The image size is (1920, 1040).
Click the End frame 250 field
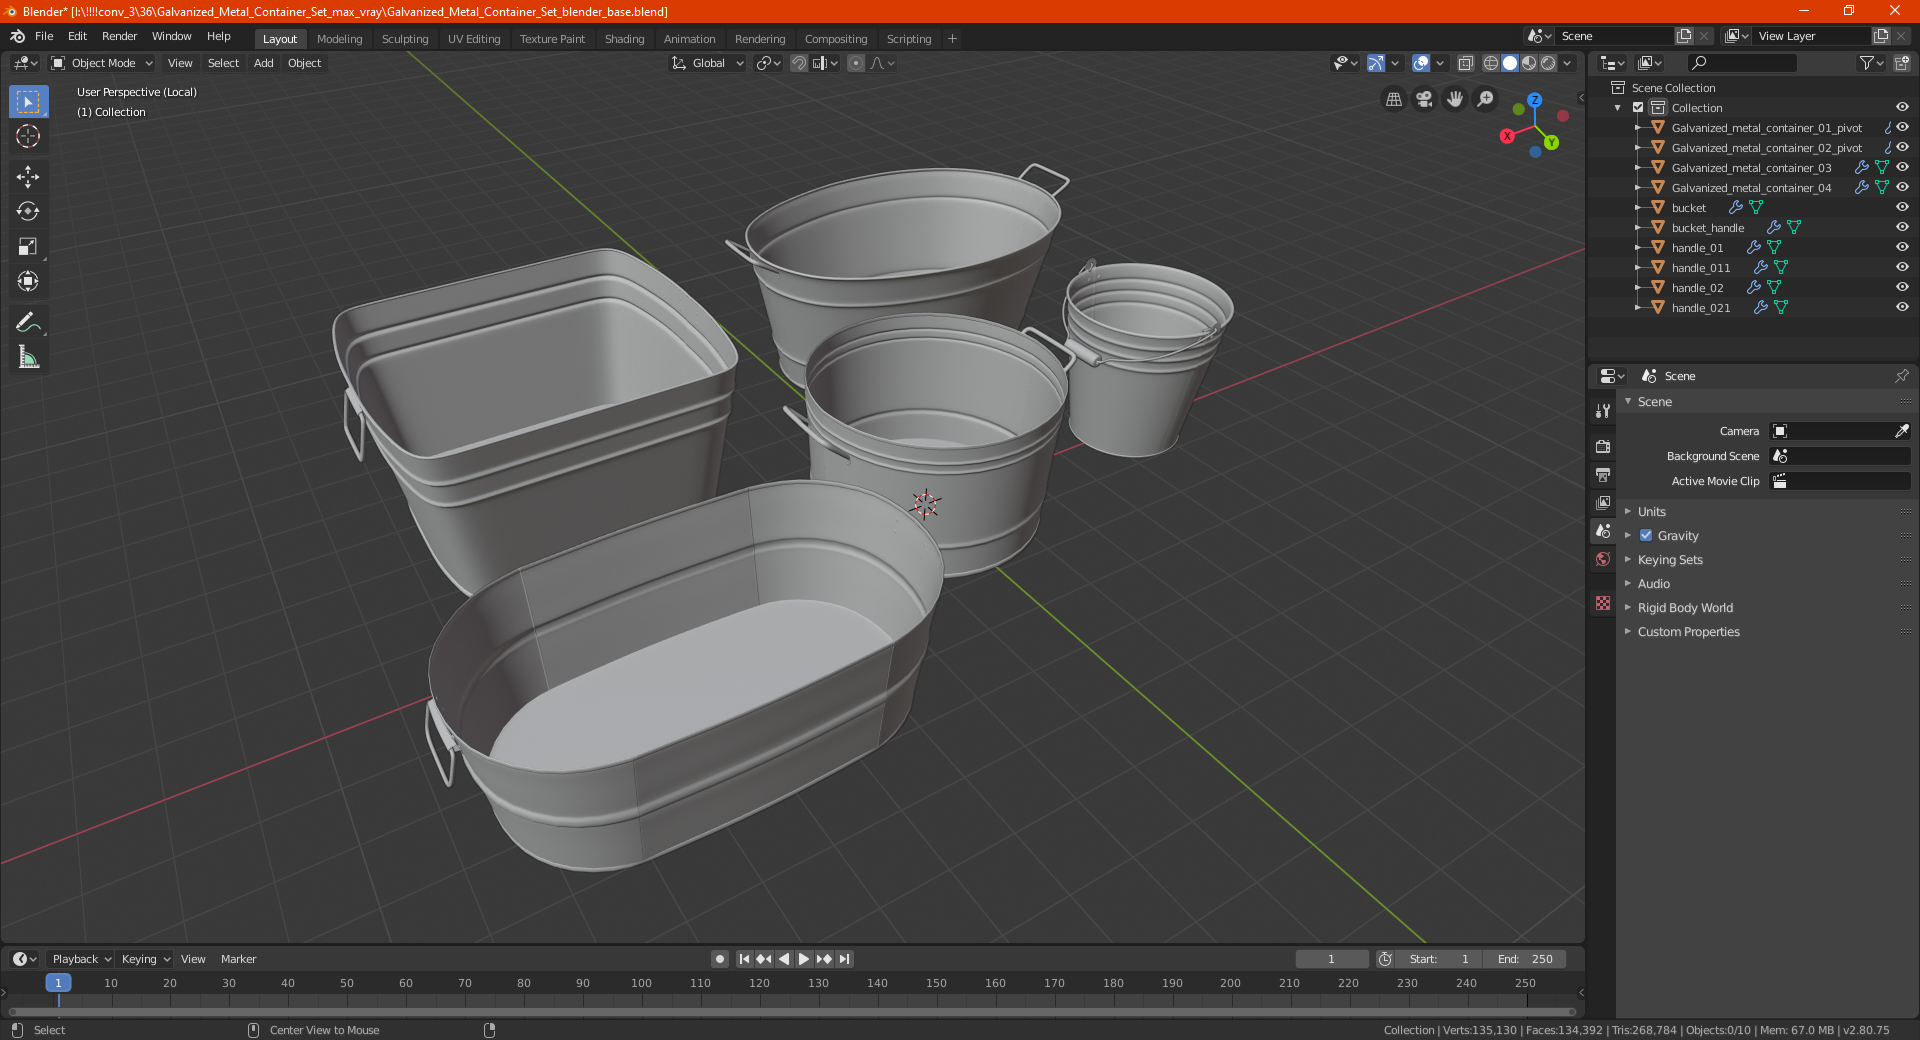click(x=1524, y=959)
